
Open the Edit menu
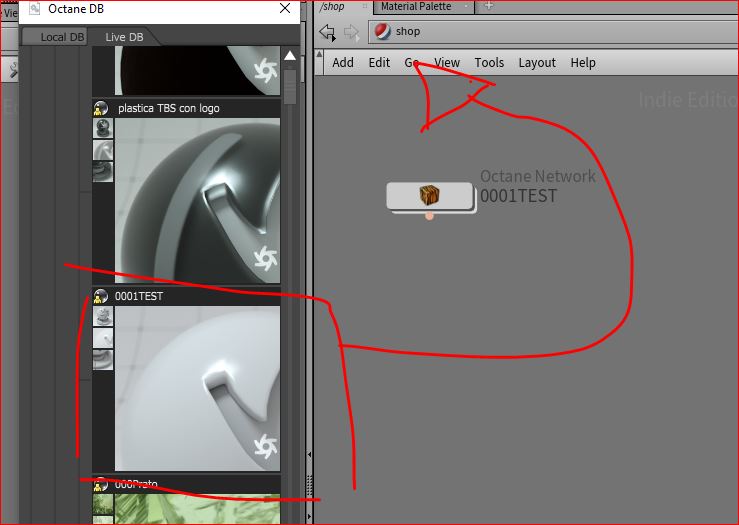379,62
